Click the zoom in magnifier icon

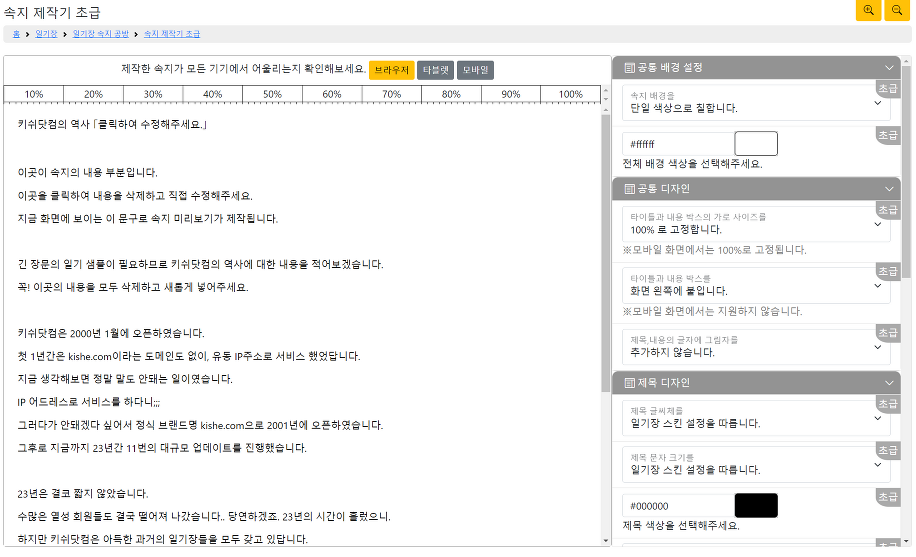868,10
